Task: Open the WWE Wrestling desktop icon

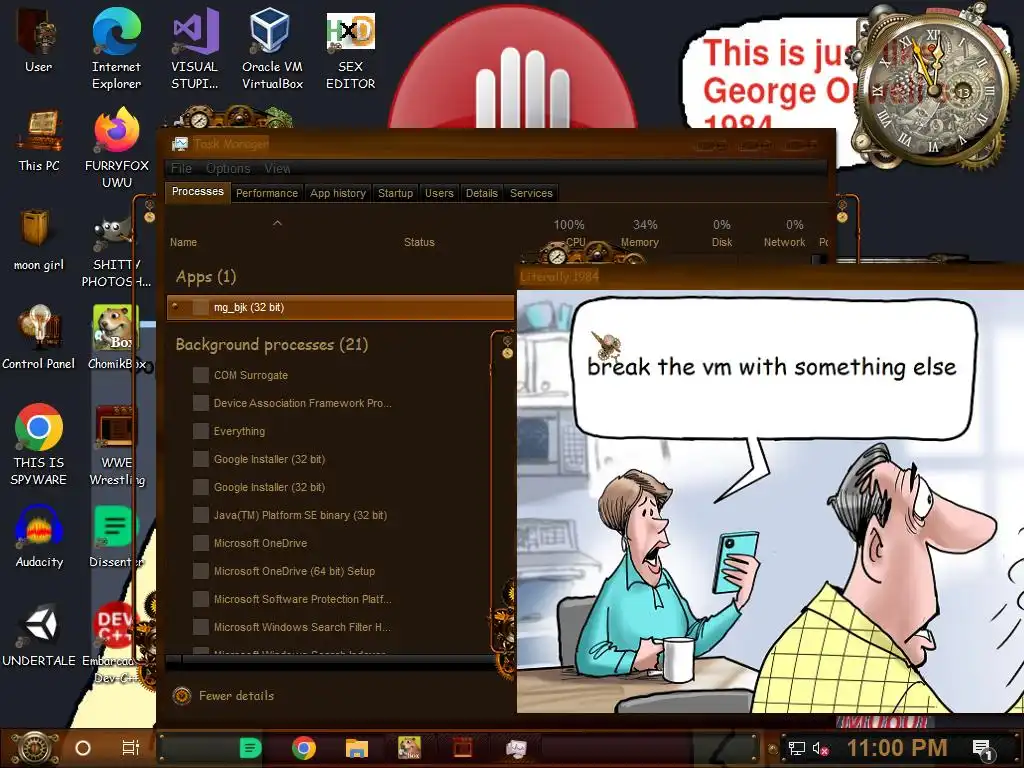Action: tap(116, 444)
